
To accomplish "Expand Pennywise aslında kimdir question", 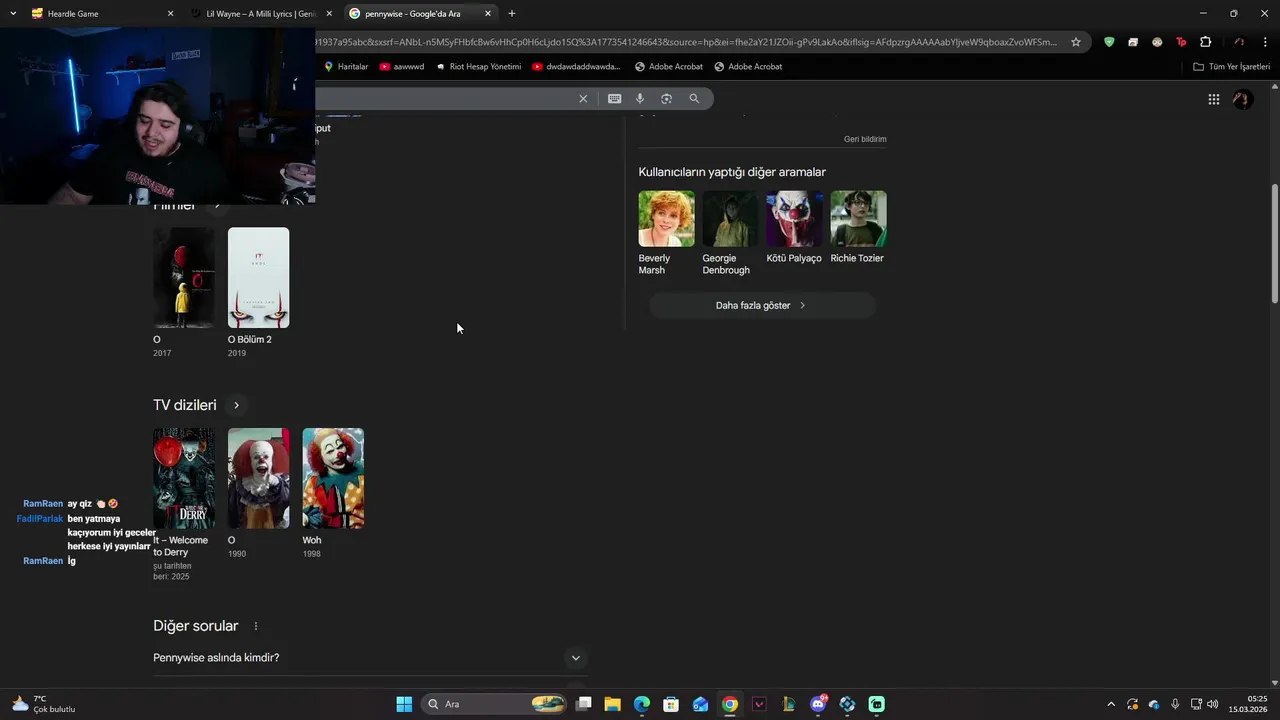I will tap(368, 658).
